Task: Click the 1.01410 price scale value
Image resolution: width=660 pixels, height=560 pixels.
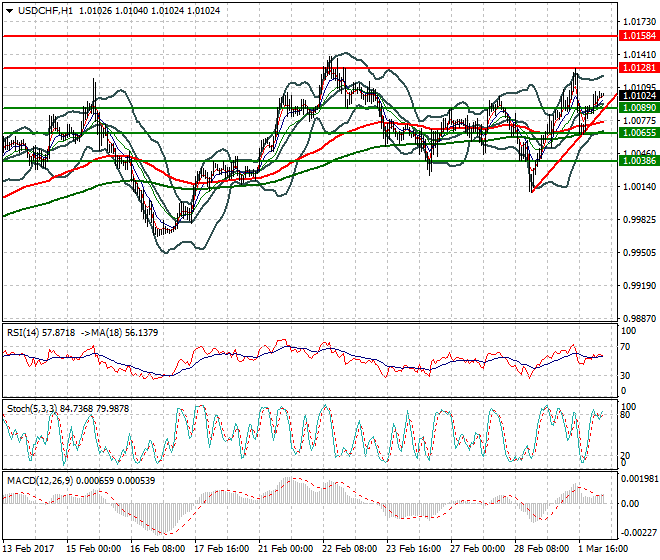Action: (x=639, y=55)
